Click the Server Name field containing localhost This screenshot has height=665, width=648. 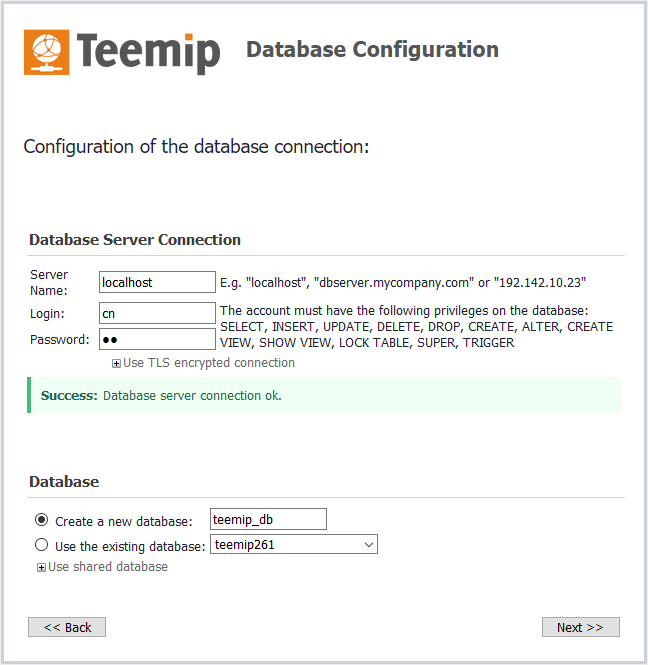[x=157, y=283]
